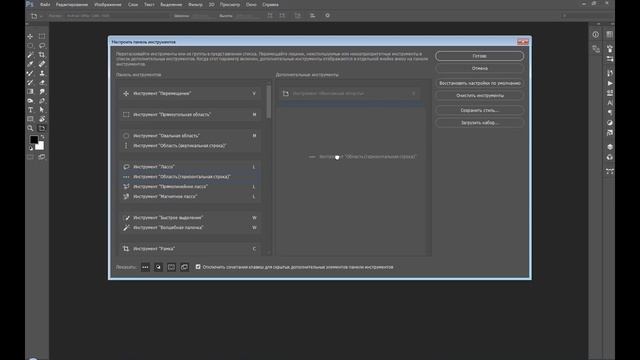Select the Gradient tool in the toolbox
Screen dimensions: 640x360
point(30,91)
